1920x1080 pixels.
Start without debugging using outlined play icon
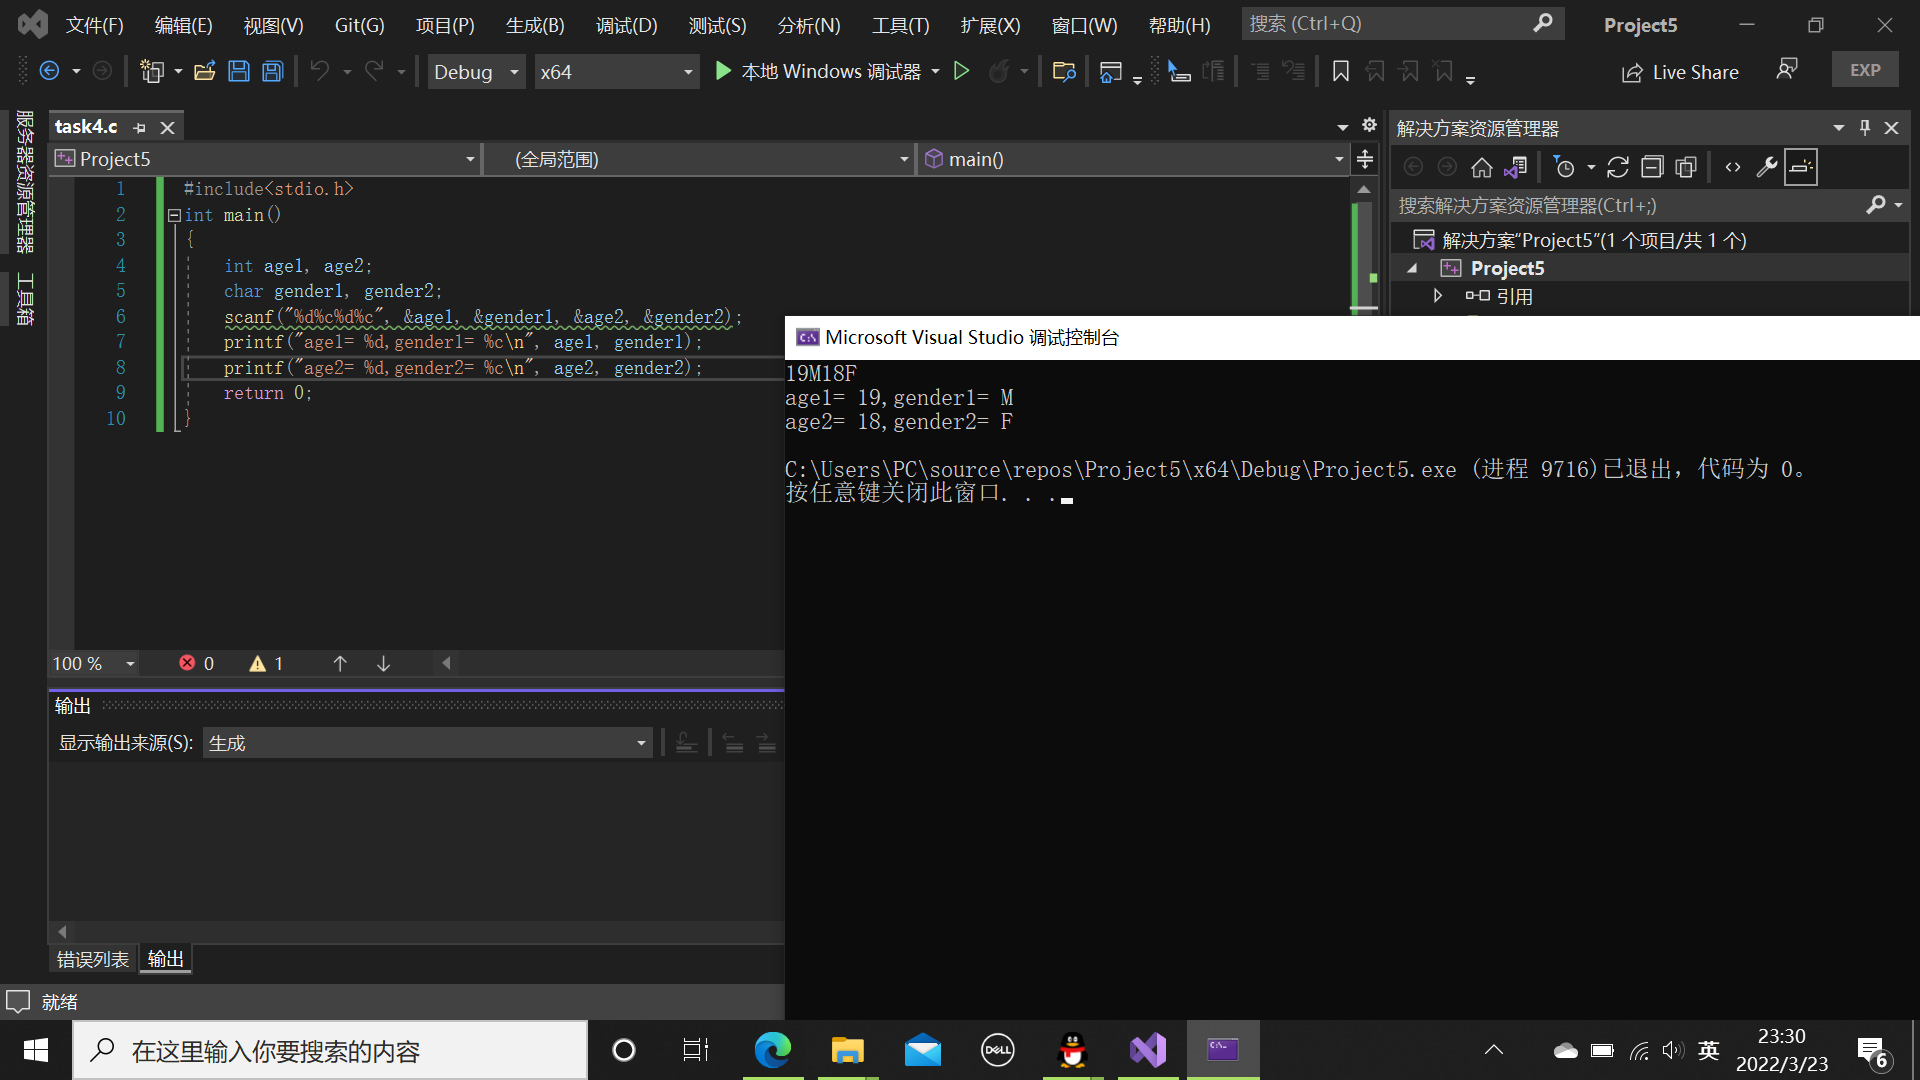pos(961,71)
